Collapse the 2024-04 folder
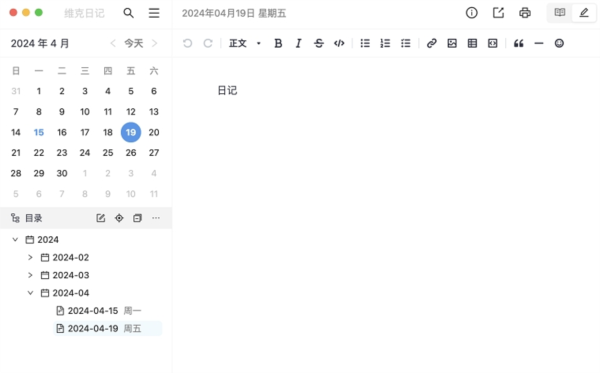Screen dimensions: 600x373 (x=31, y=293)
